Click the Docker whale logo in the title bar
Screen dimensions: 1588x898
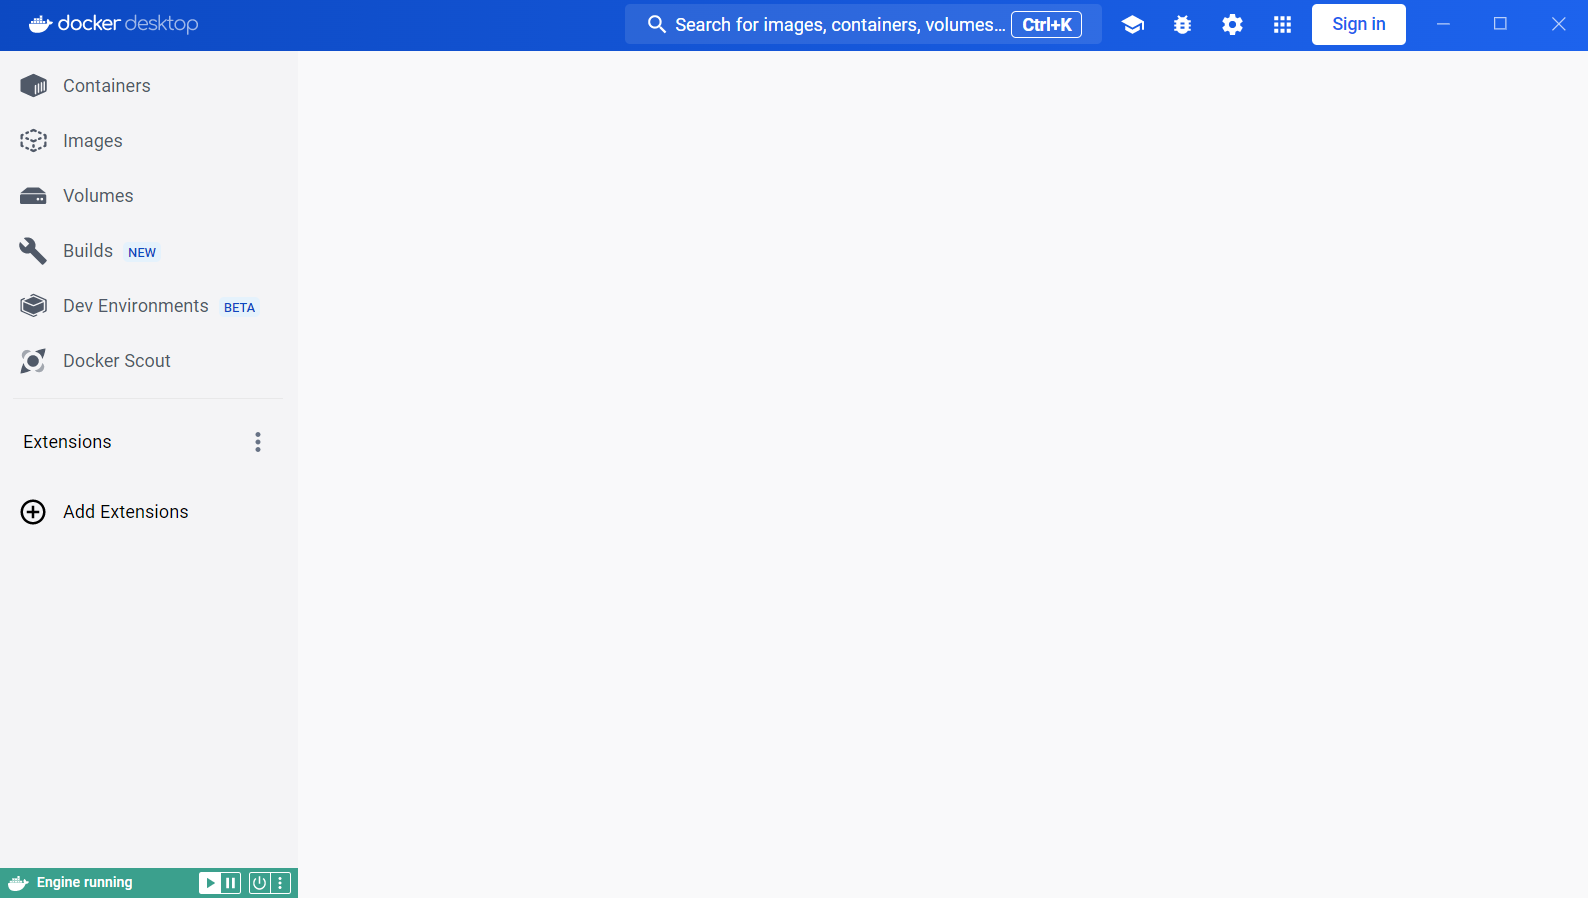[40, 24]
